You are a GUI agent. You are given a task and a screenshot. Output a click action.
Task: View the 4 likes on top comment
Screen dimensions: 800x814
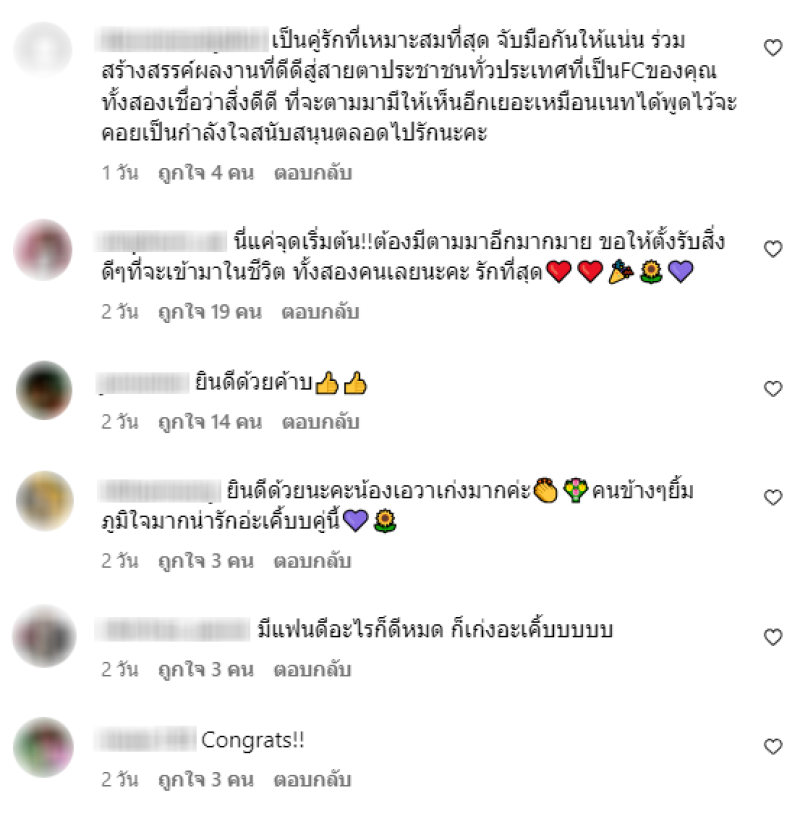[206, 173]
